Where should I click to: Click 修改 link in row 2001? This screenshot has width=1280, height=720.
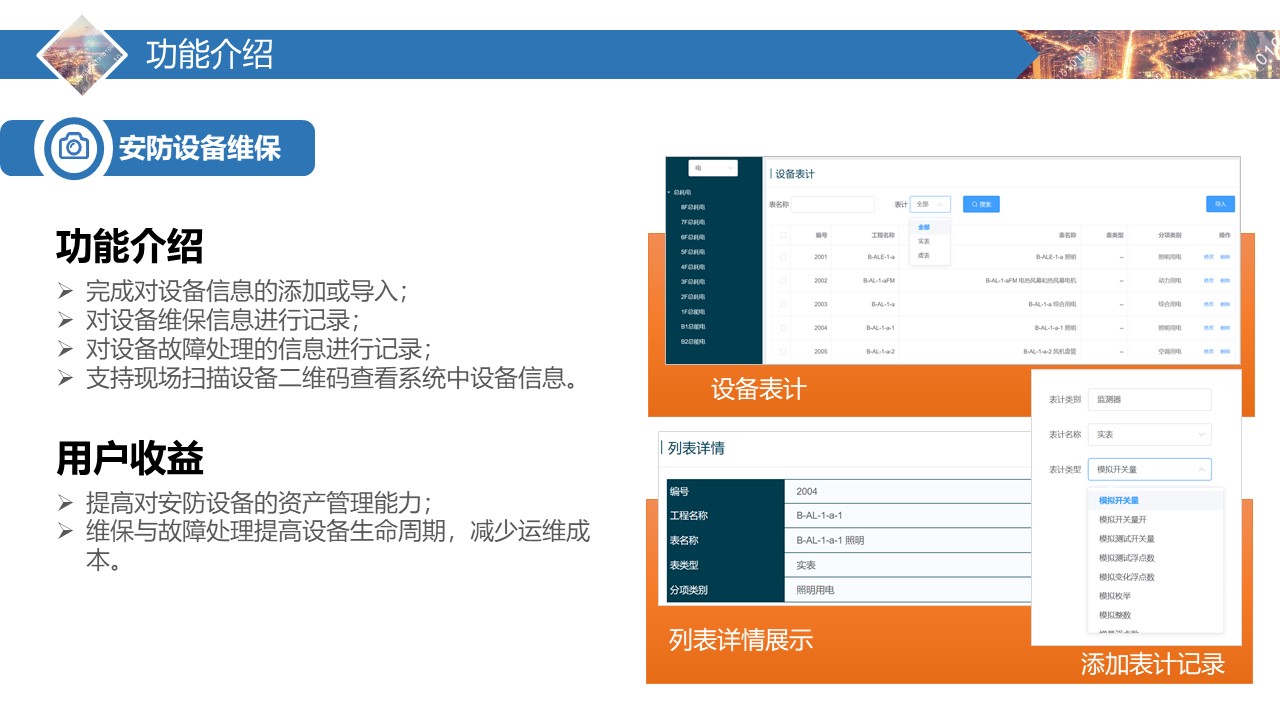coord(1208,257)
